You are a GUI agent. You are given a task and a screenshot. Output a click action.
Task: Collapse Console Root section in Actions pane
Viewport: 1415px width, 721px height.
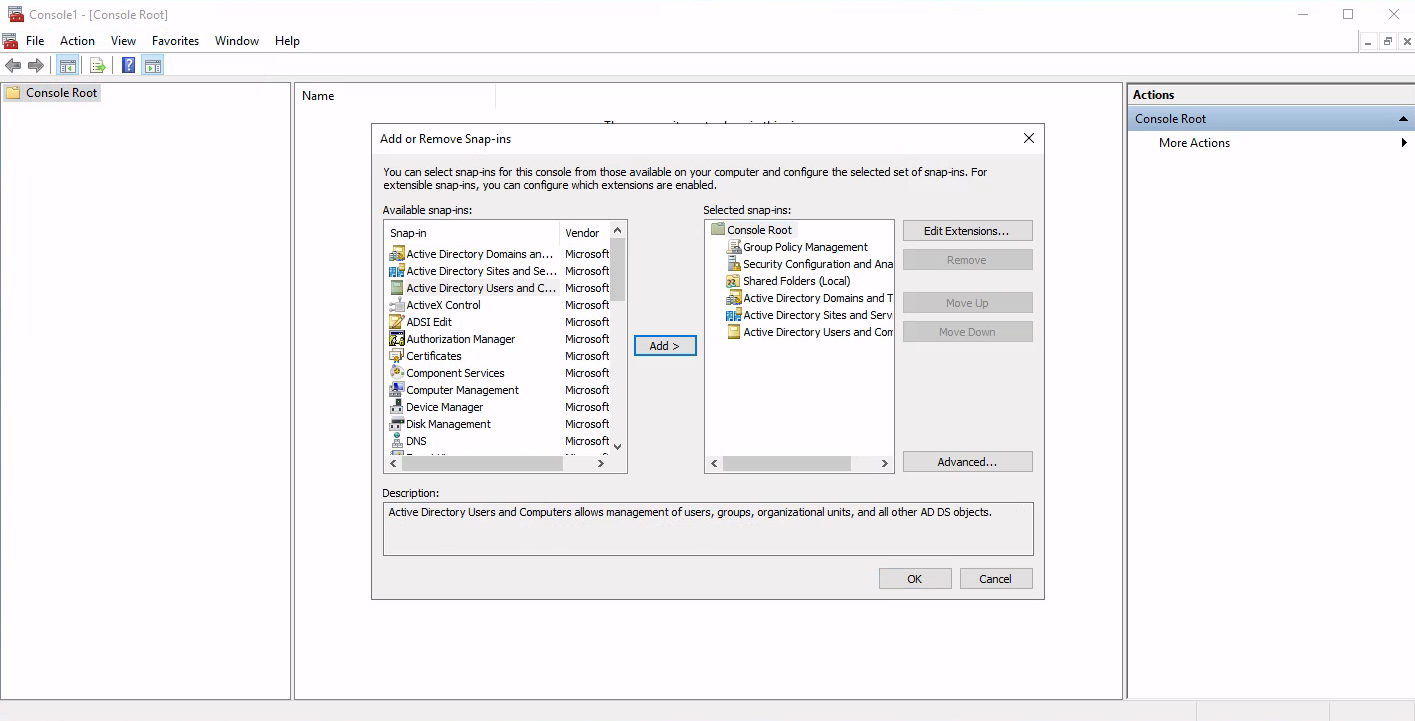coord(1403,119)
